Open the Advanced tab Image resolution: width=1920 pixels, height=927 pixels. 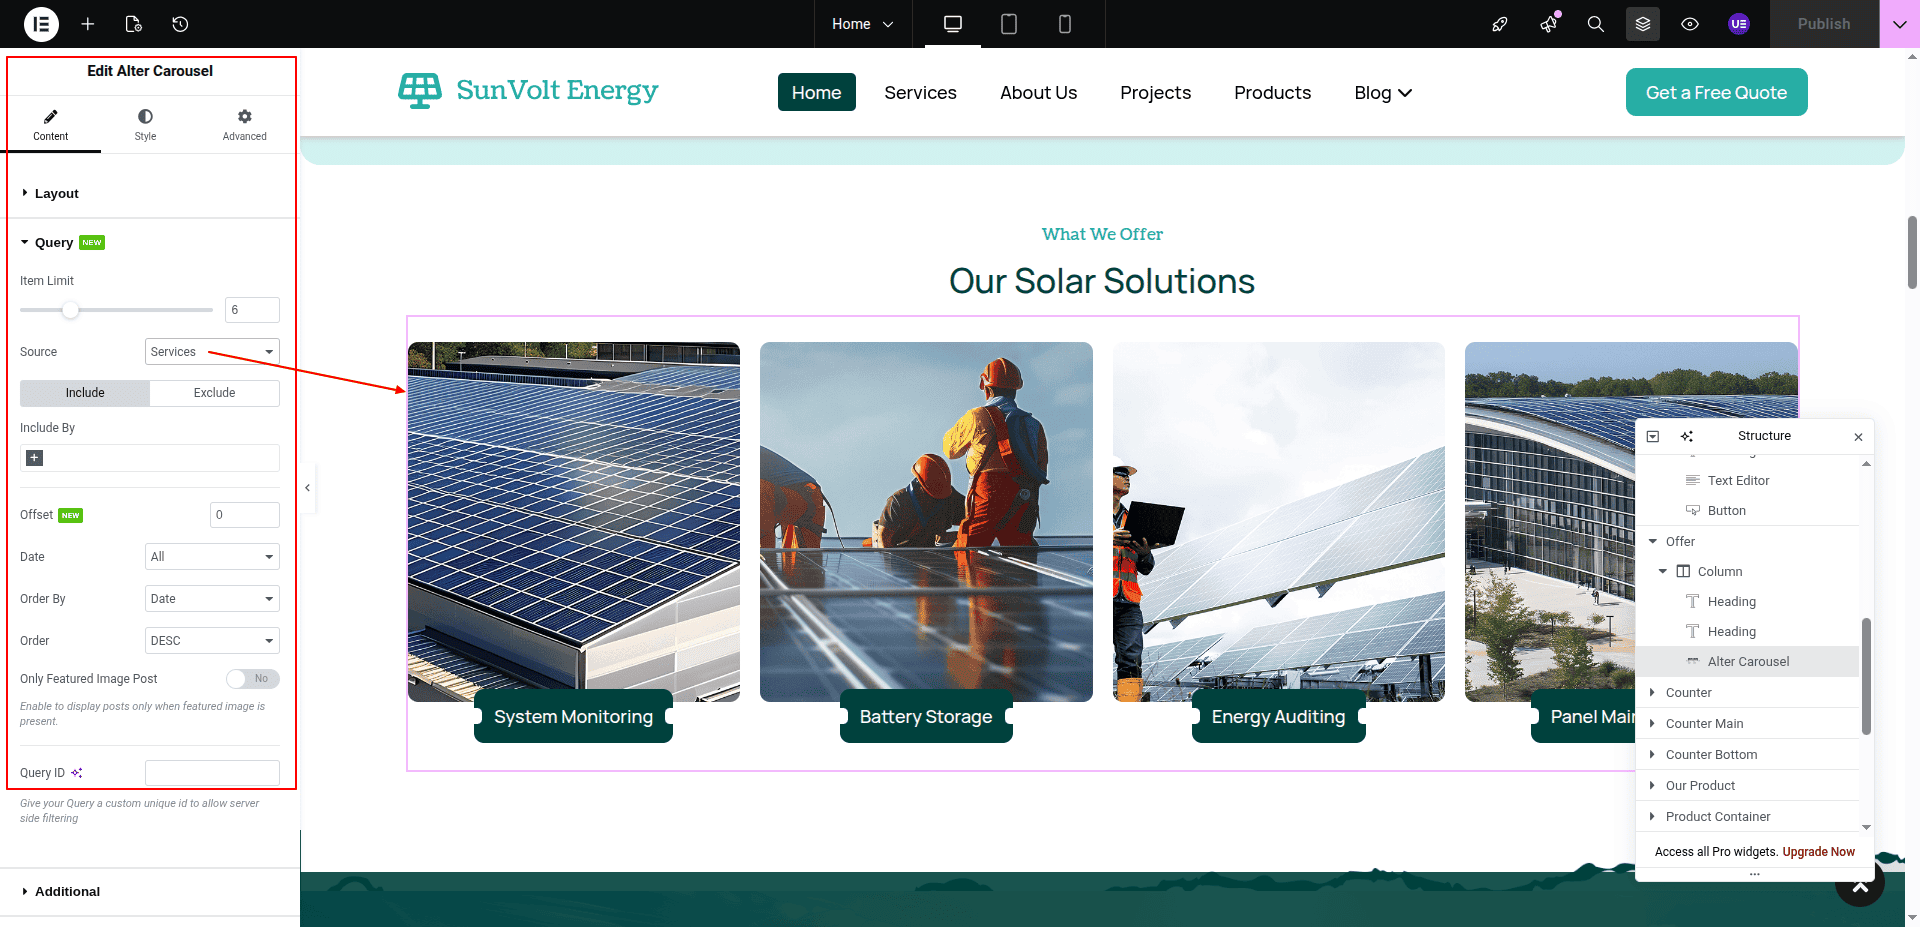click(x=244, y=125)
